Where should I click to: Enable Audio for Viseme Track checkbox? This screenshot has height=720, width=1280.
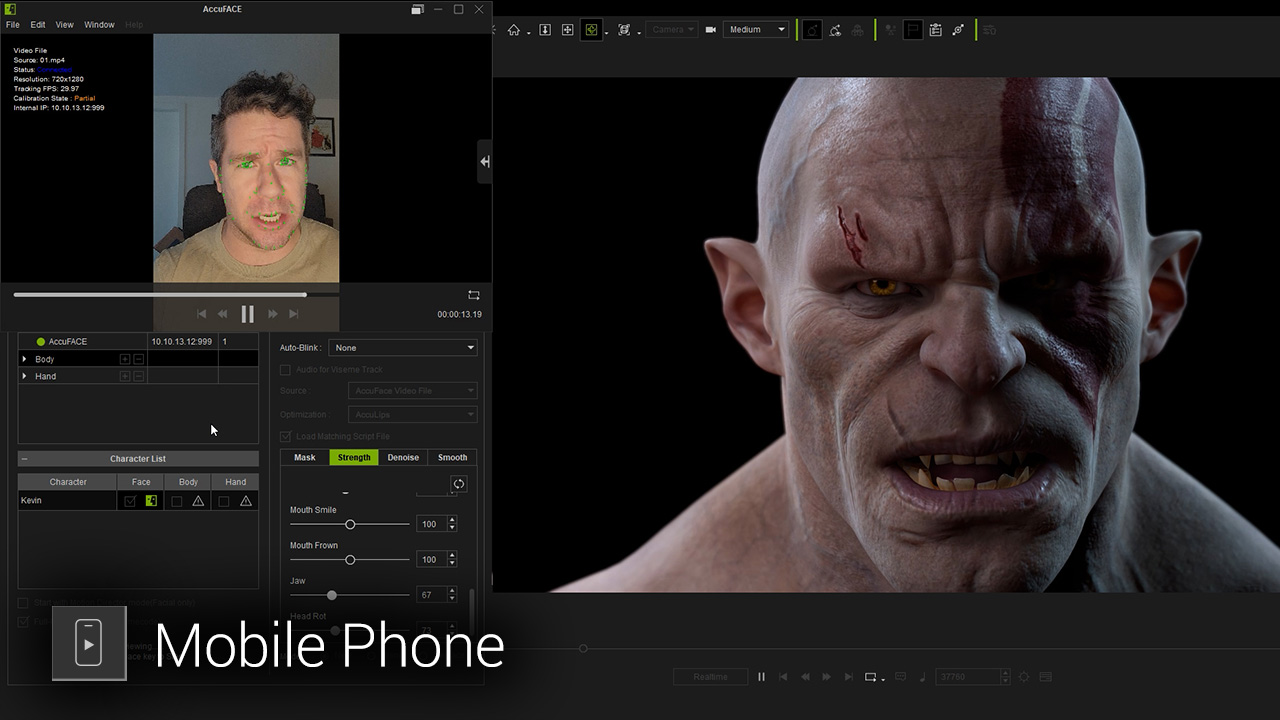pos(285,370)
